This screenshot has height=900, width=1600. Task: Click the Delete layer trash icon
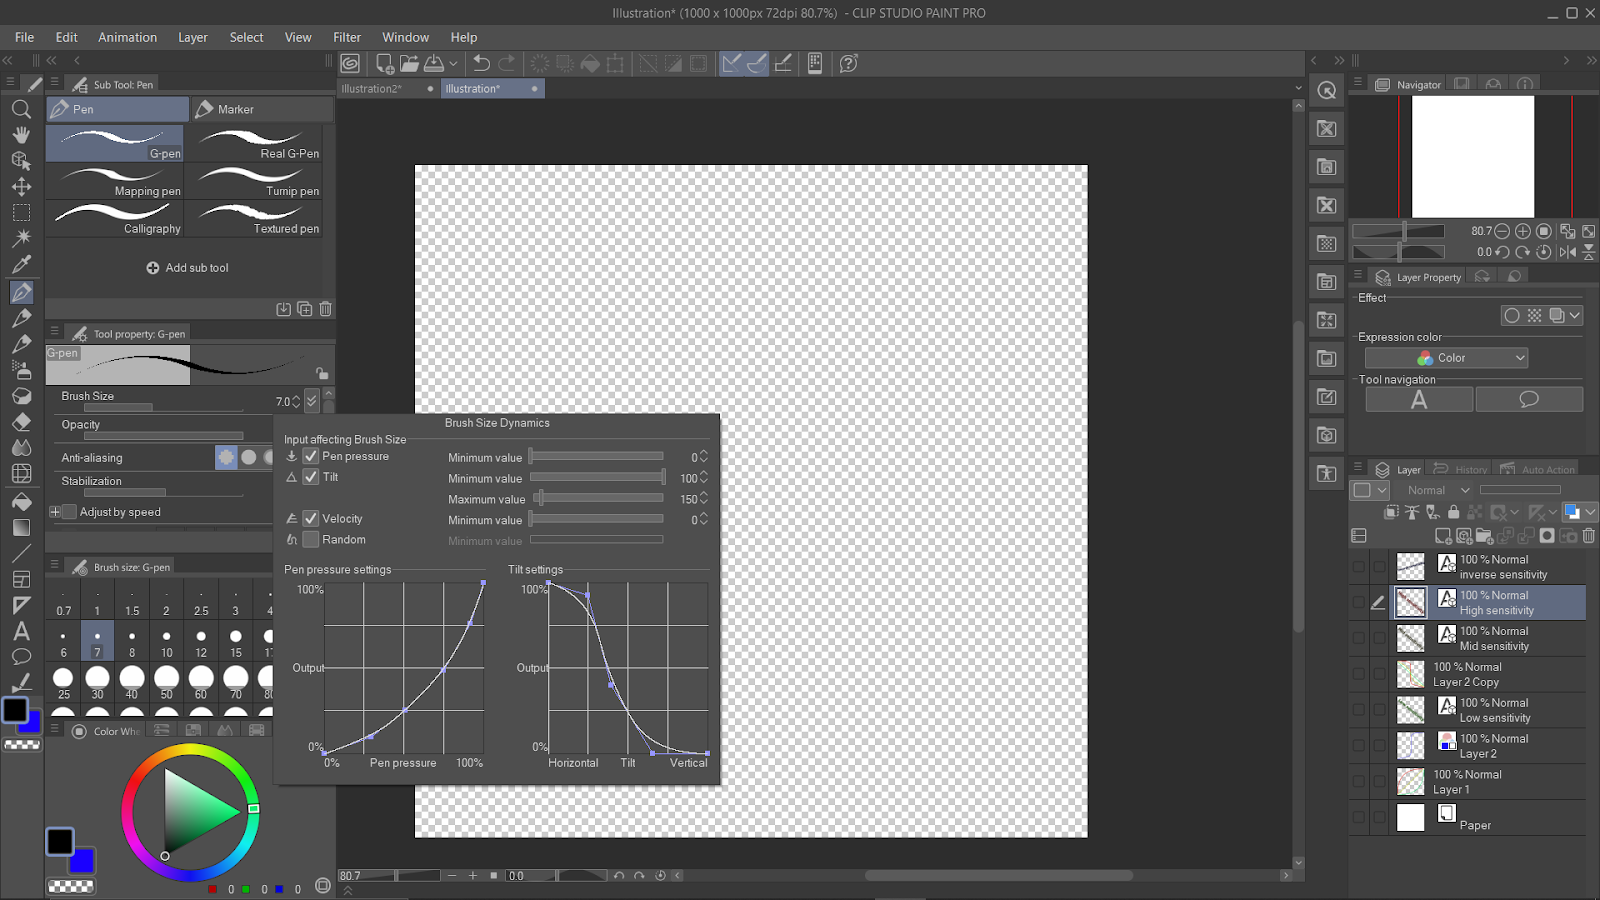click(1589, 536)
